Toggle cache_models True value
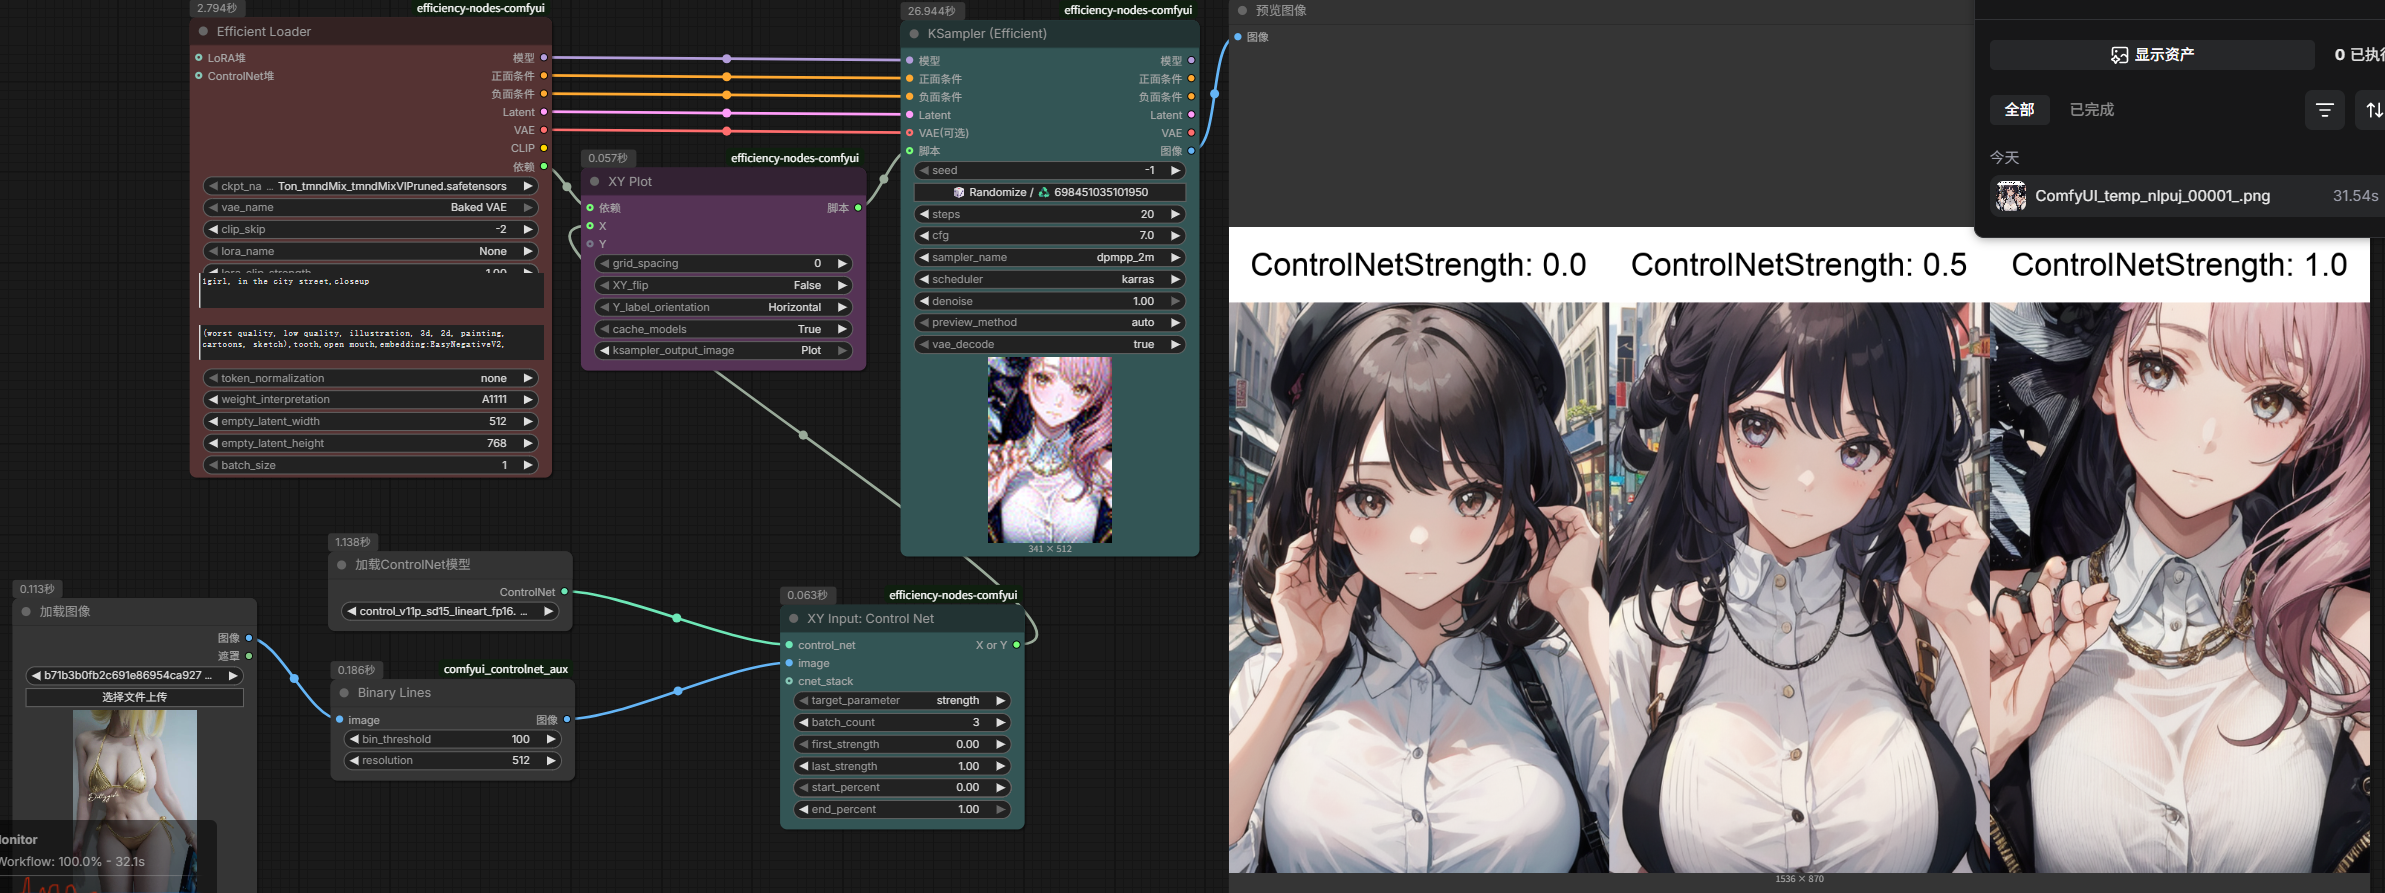 723,330
